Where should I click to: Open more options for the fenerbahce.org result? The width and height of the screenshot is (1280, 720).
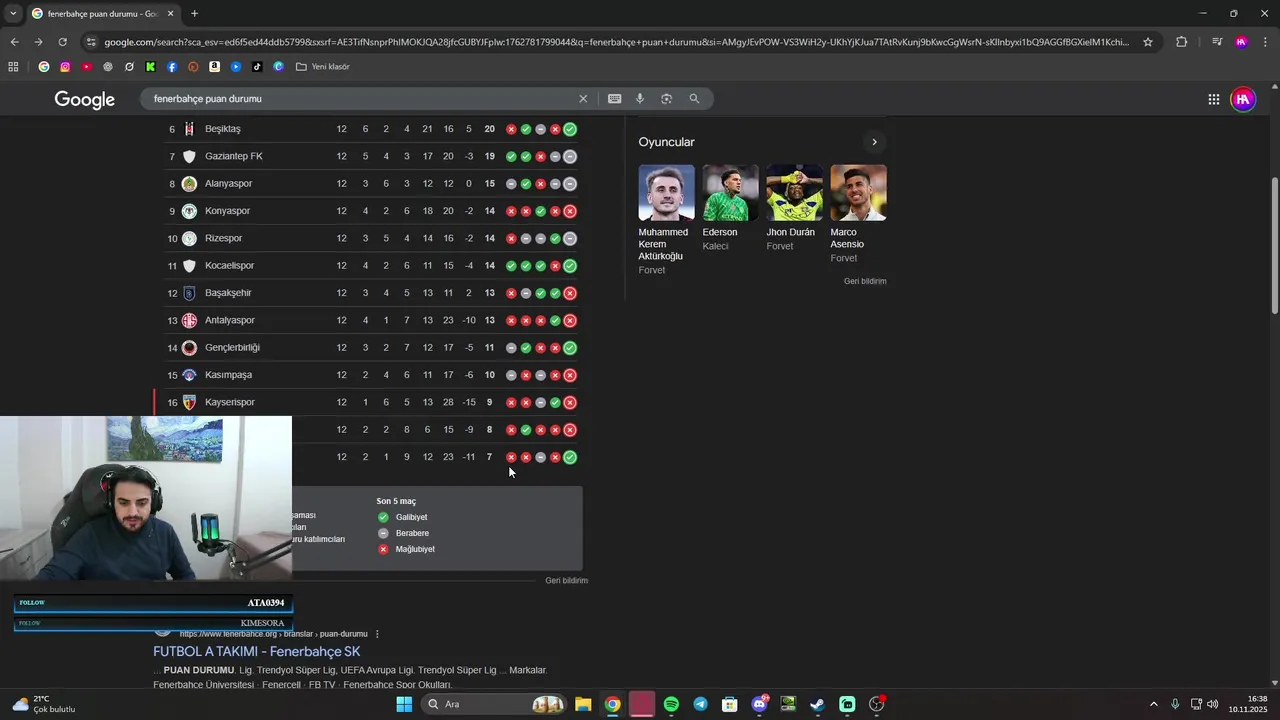pos(377,634)
